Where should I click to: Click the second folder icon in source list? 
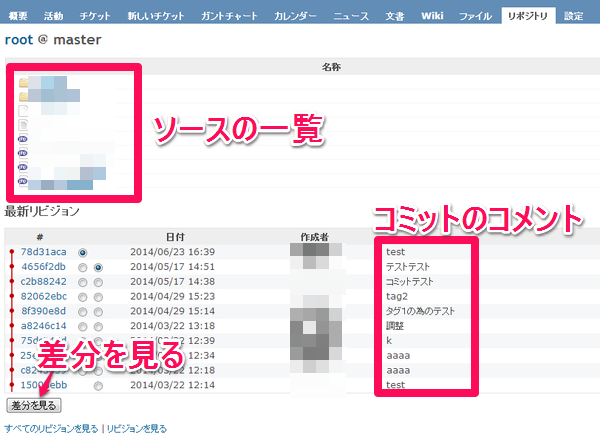24,97
